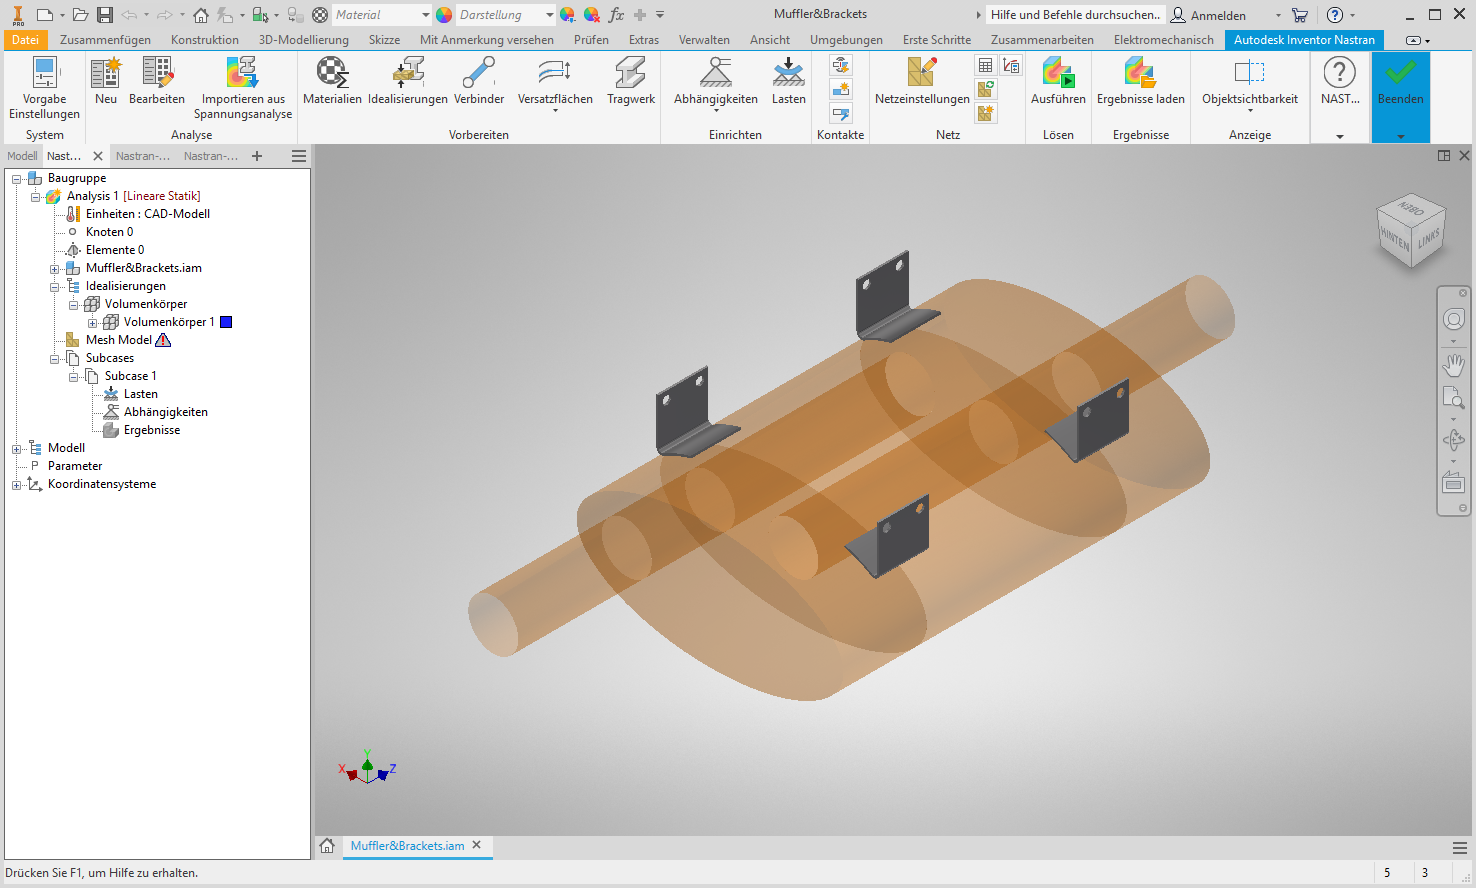
Task: Expand the Versatzflächen dropdown
Action: point(555,110)
